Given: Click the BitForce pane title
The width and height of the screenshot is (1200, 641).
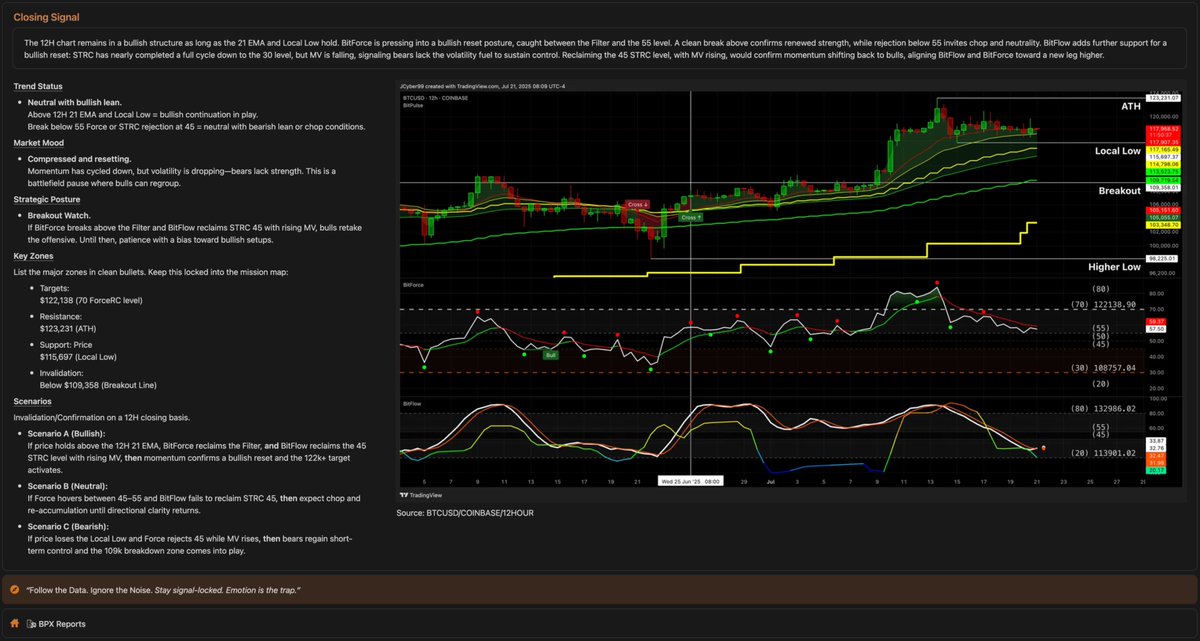Looking at the screenshot, I should (x=413, y=285).
